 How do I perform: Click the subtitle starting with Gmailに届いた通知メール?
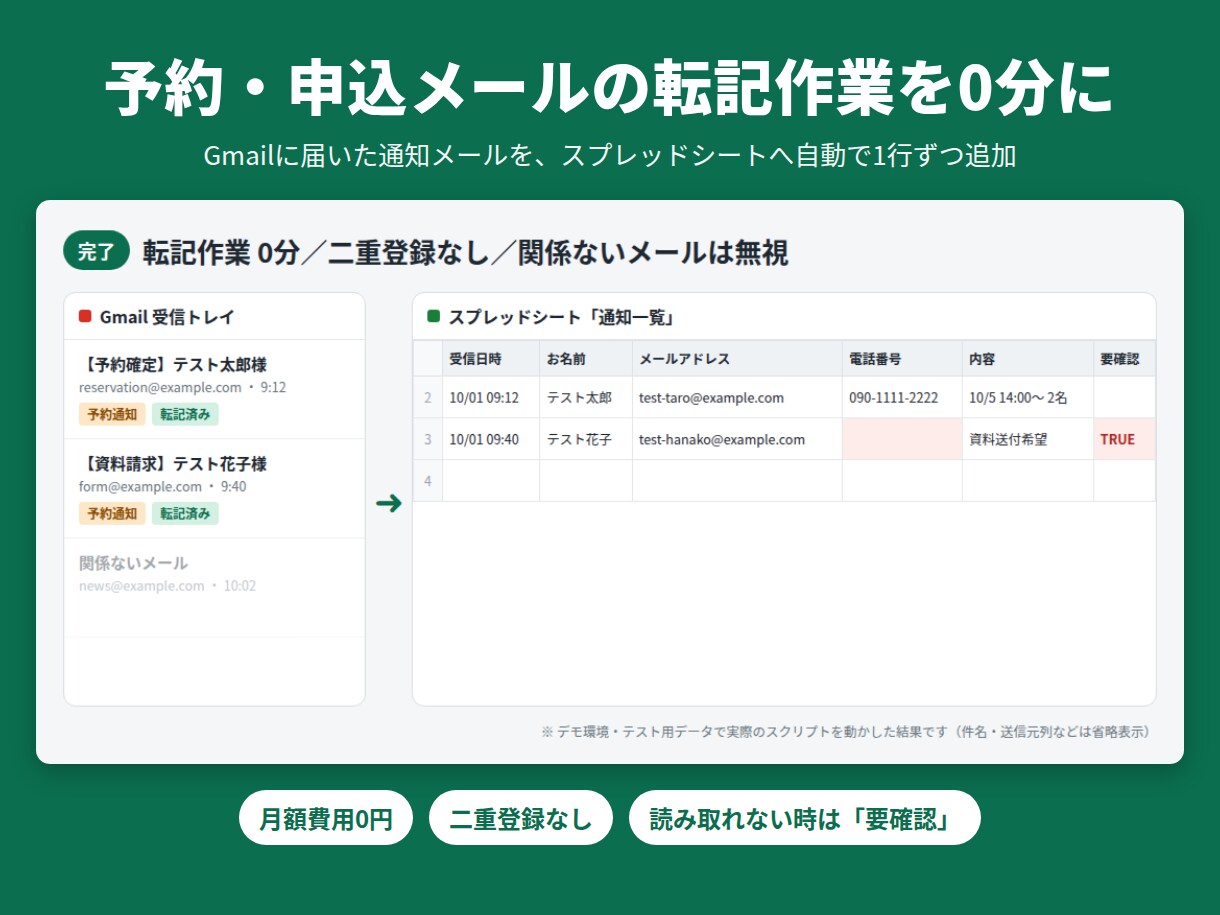pyautogui.click(x=610, y=156)
